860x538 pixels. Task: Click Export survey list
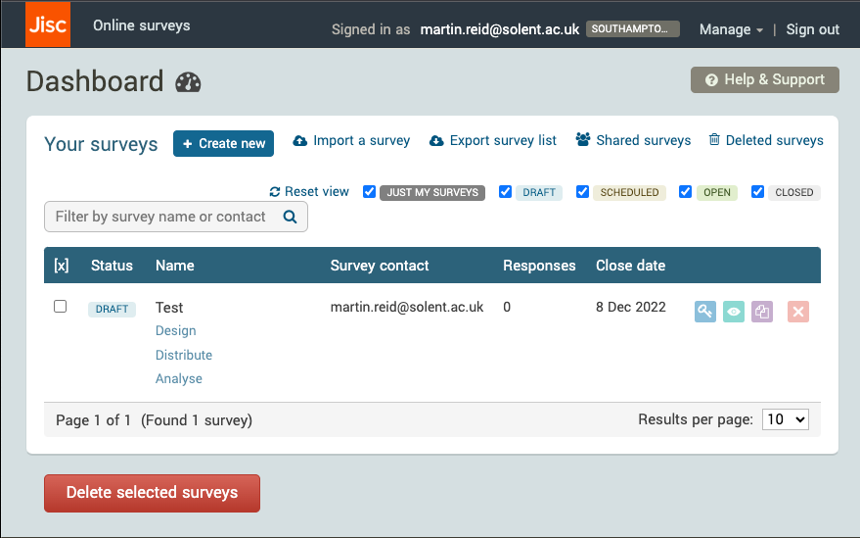coord(493,140)
